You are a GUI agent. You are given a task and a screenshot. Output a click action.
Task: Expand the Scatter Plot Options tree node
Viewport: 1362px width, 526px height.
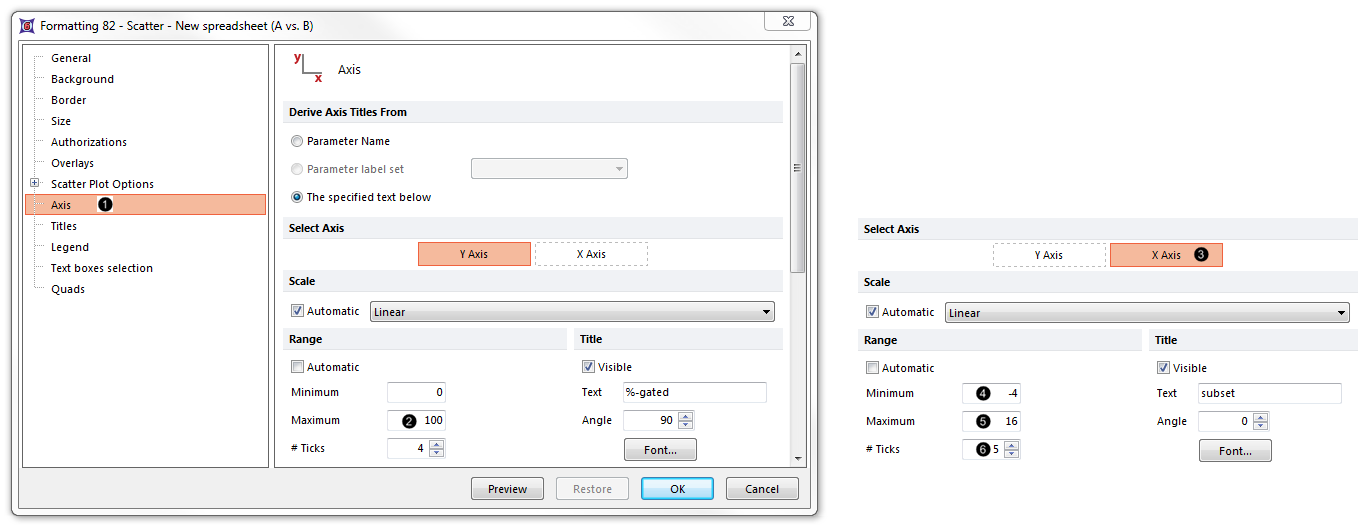35,184
